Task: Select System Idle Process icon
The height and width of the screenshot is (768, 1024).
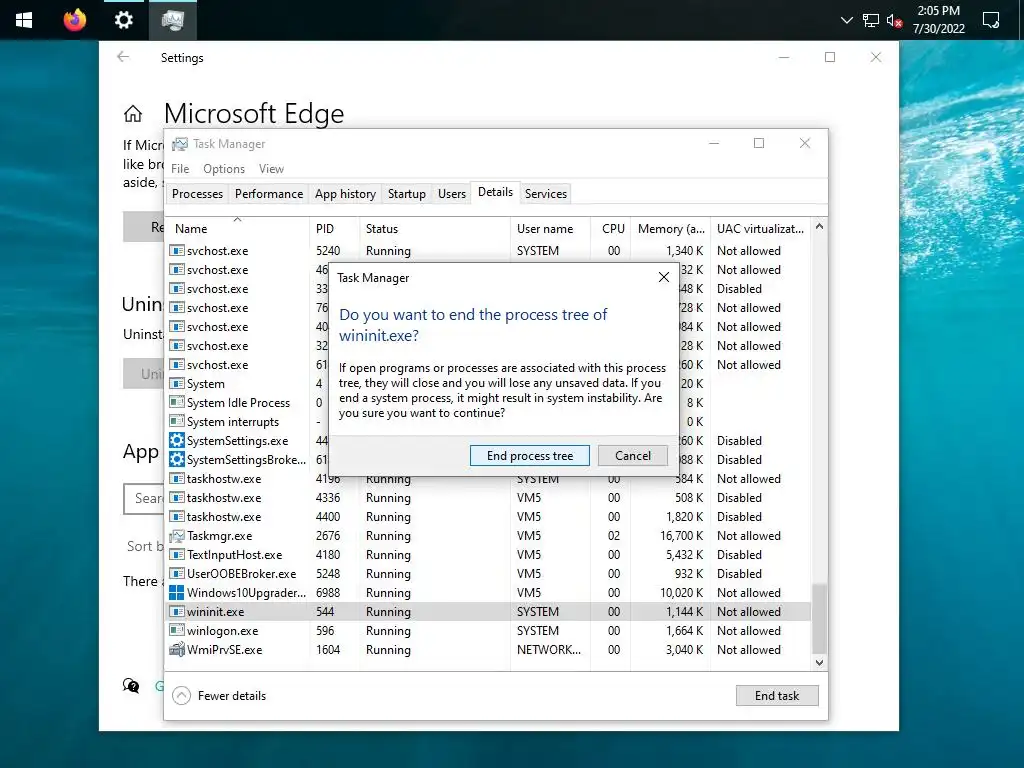Action: pos(176,402)
